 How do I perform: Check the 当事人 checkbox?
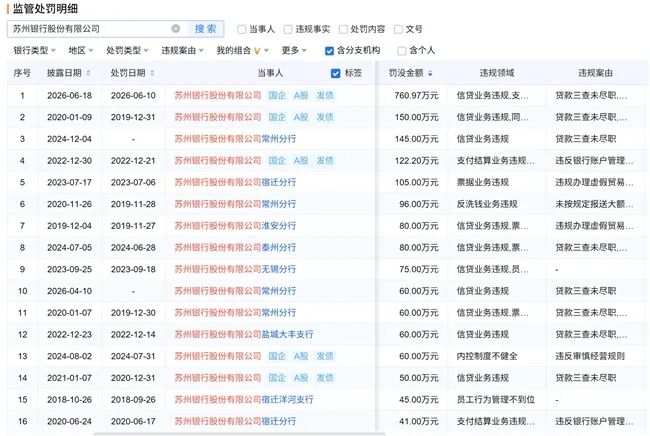tap(241, 29)
